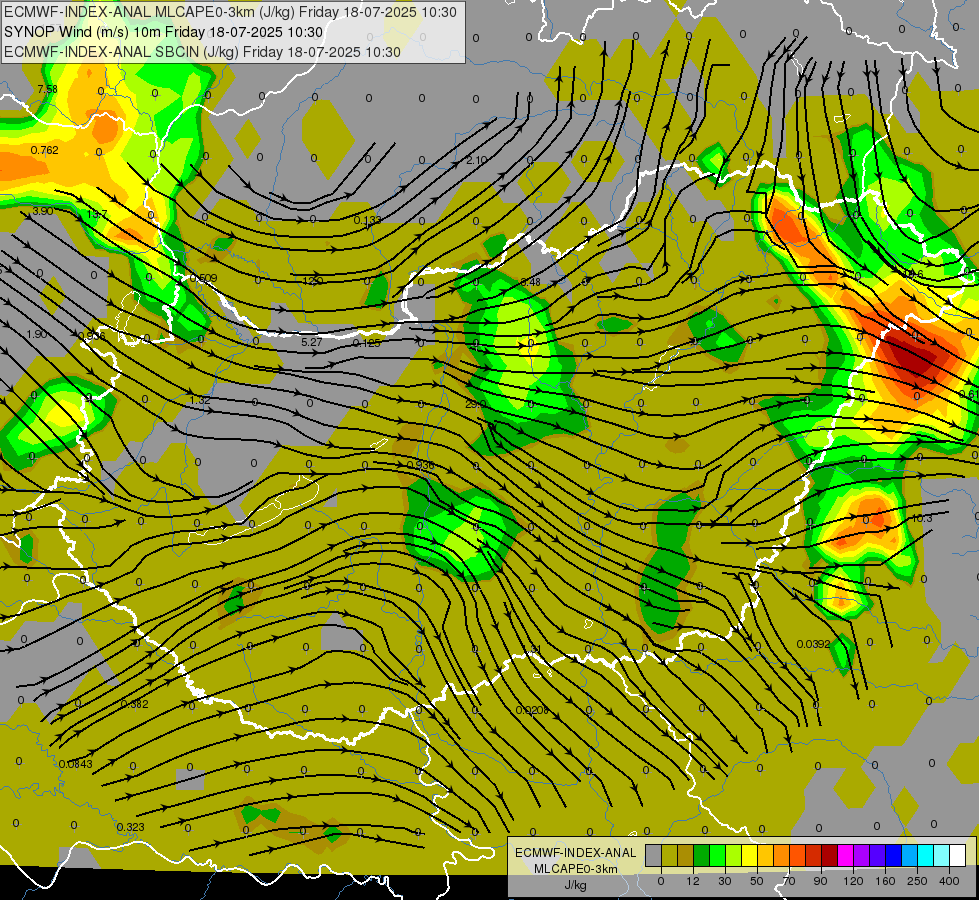Select the white legend swatch
979x900 pixels.
click(957, 856)
